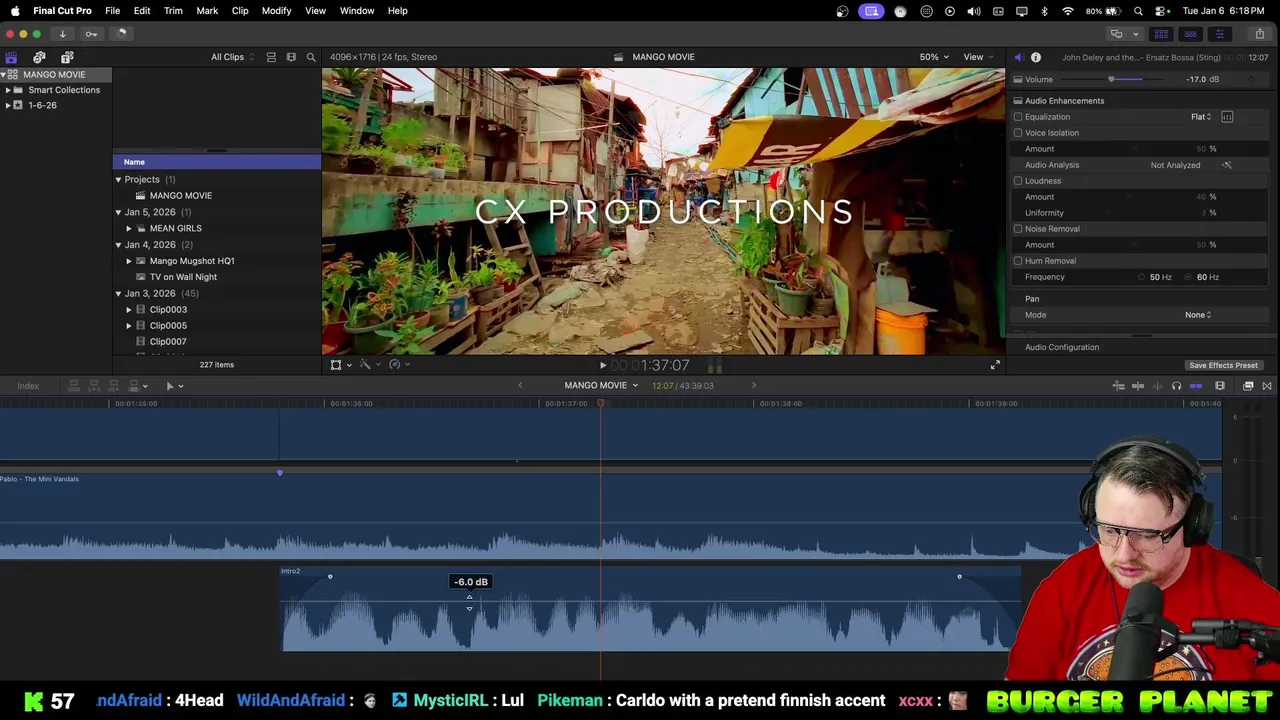Click the Audio Analysis magic wand icon
The image size is (1280, 720).
[1227, 165]
